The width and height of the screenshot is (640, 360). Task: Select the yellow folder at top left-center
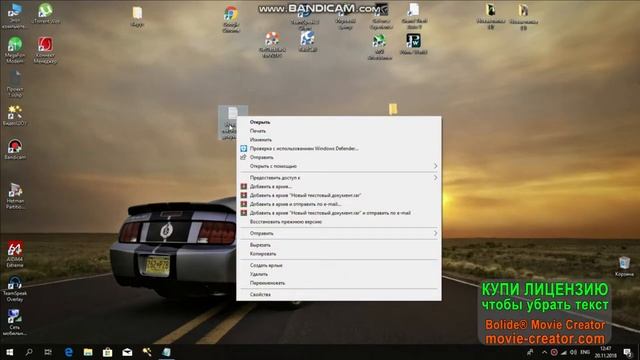pyautogui.click(x=137, y=16)
